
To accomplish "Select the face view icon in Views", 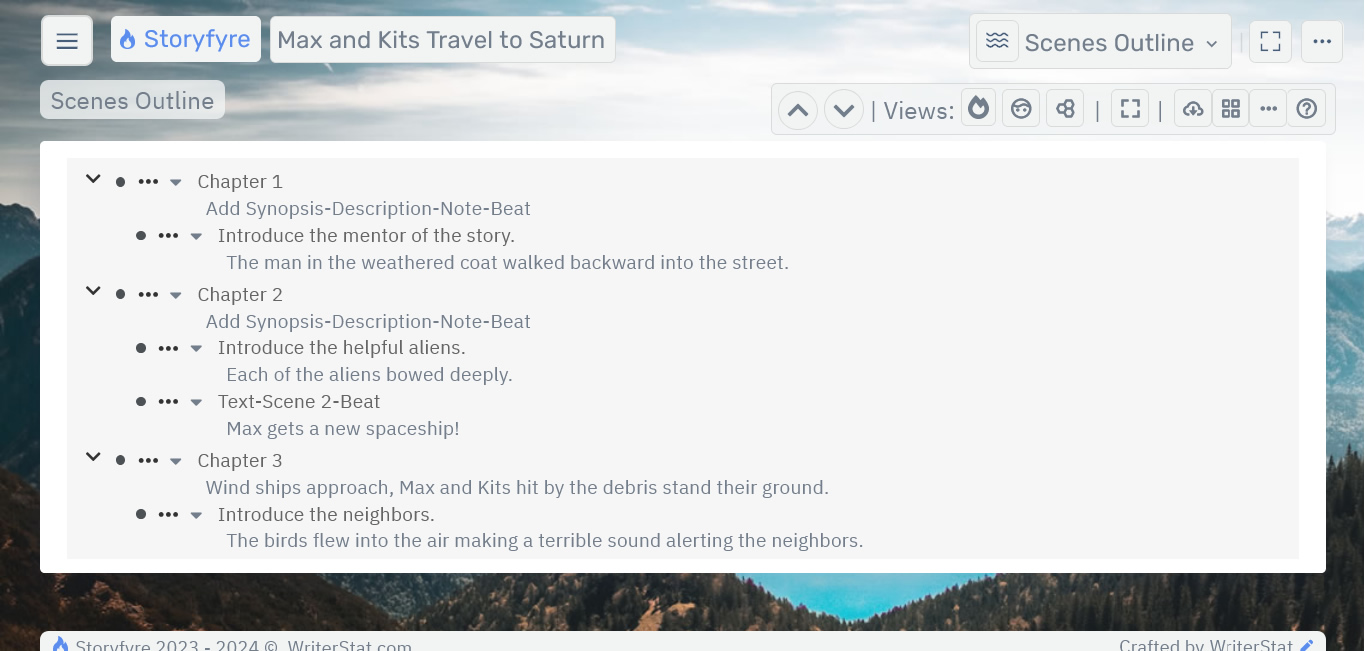I will (1021, 109).
